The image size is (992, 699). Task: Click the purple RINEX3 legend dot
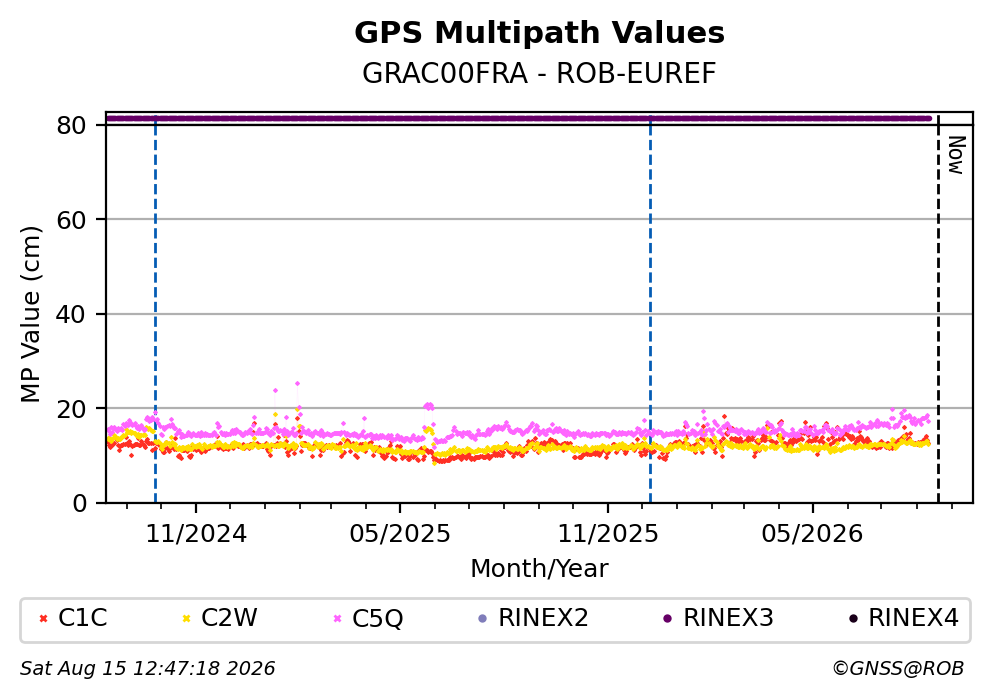coord(667,619)
